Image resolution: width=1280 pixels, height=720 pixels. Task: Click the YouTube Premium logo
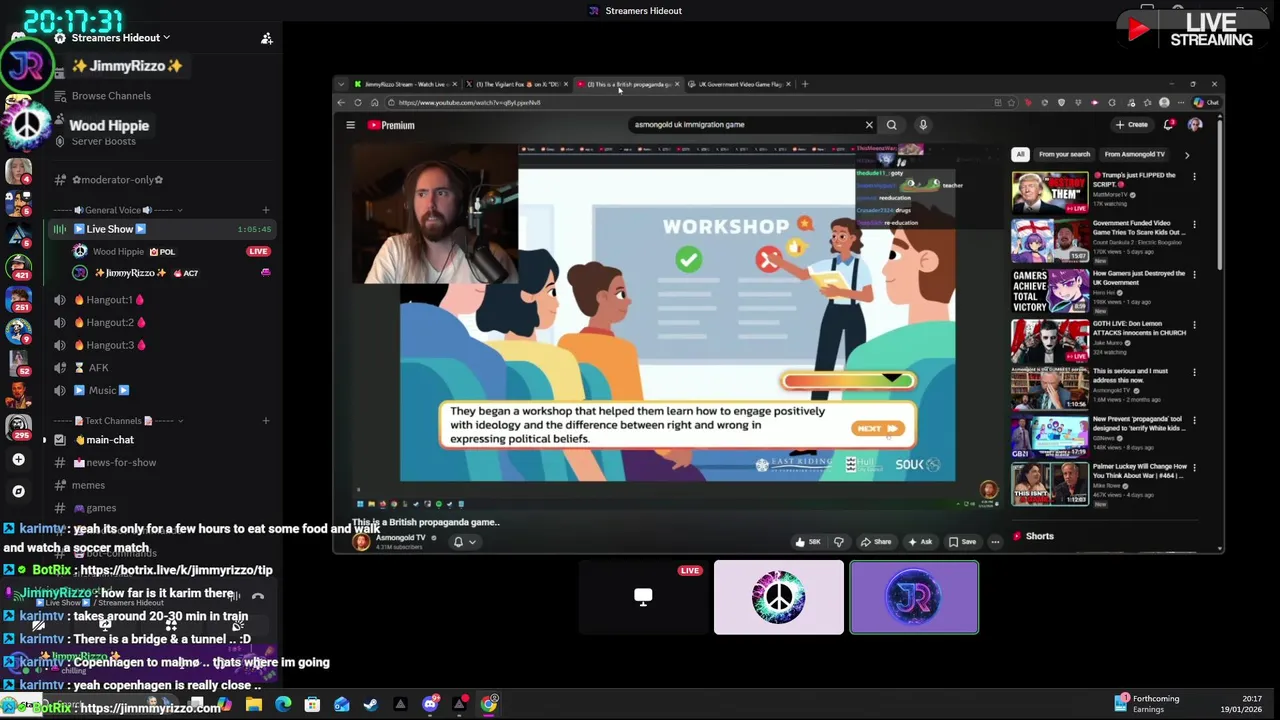[x=391, y=125]
